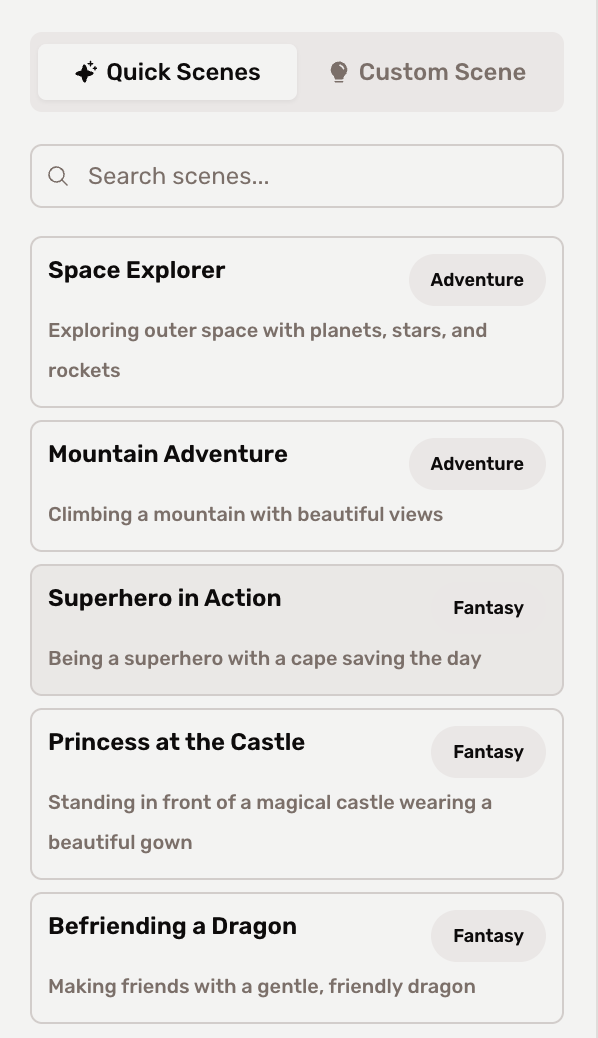This screenshot has height=1038, width=598.
Task: Select the Adventure badge on Mountain Adventure
Action: (x=477, y=464)
